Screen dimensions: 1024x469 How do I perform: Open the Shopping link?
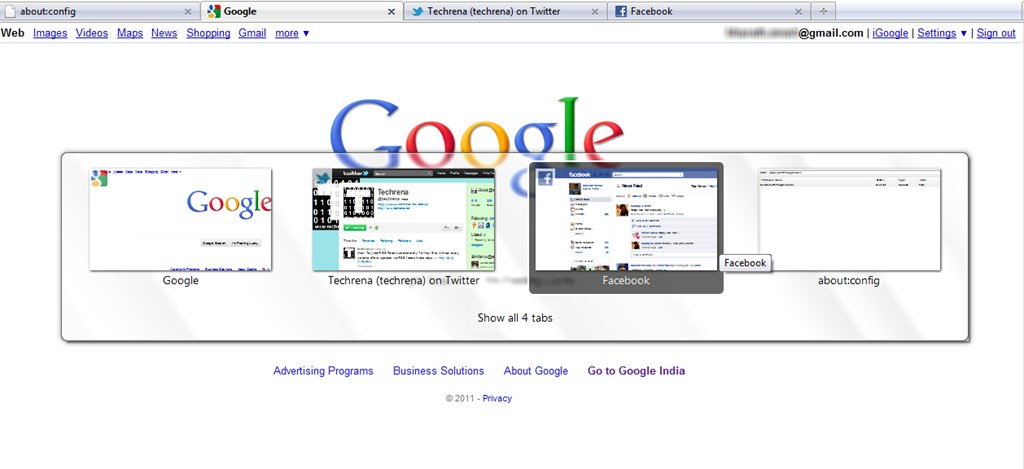click(208, 33)
